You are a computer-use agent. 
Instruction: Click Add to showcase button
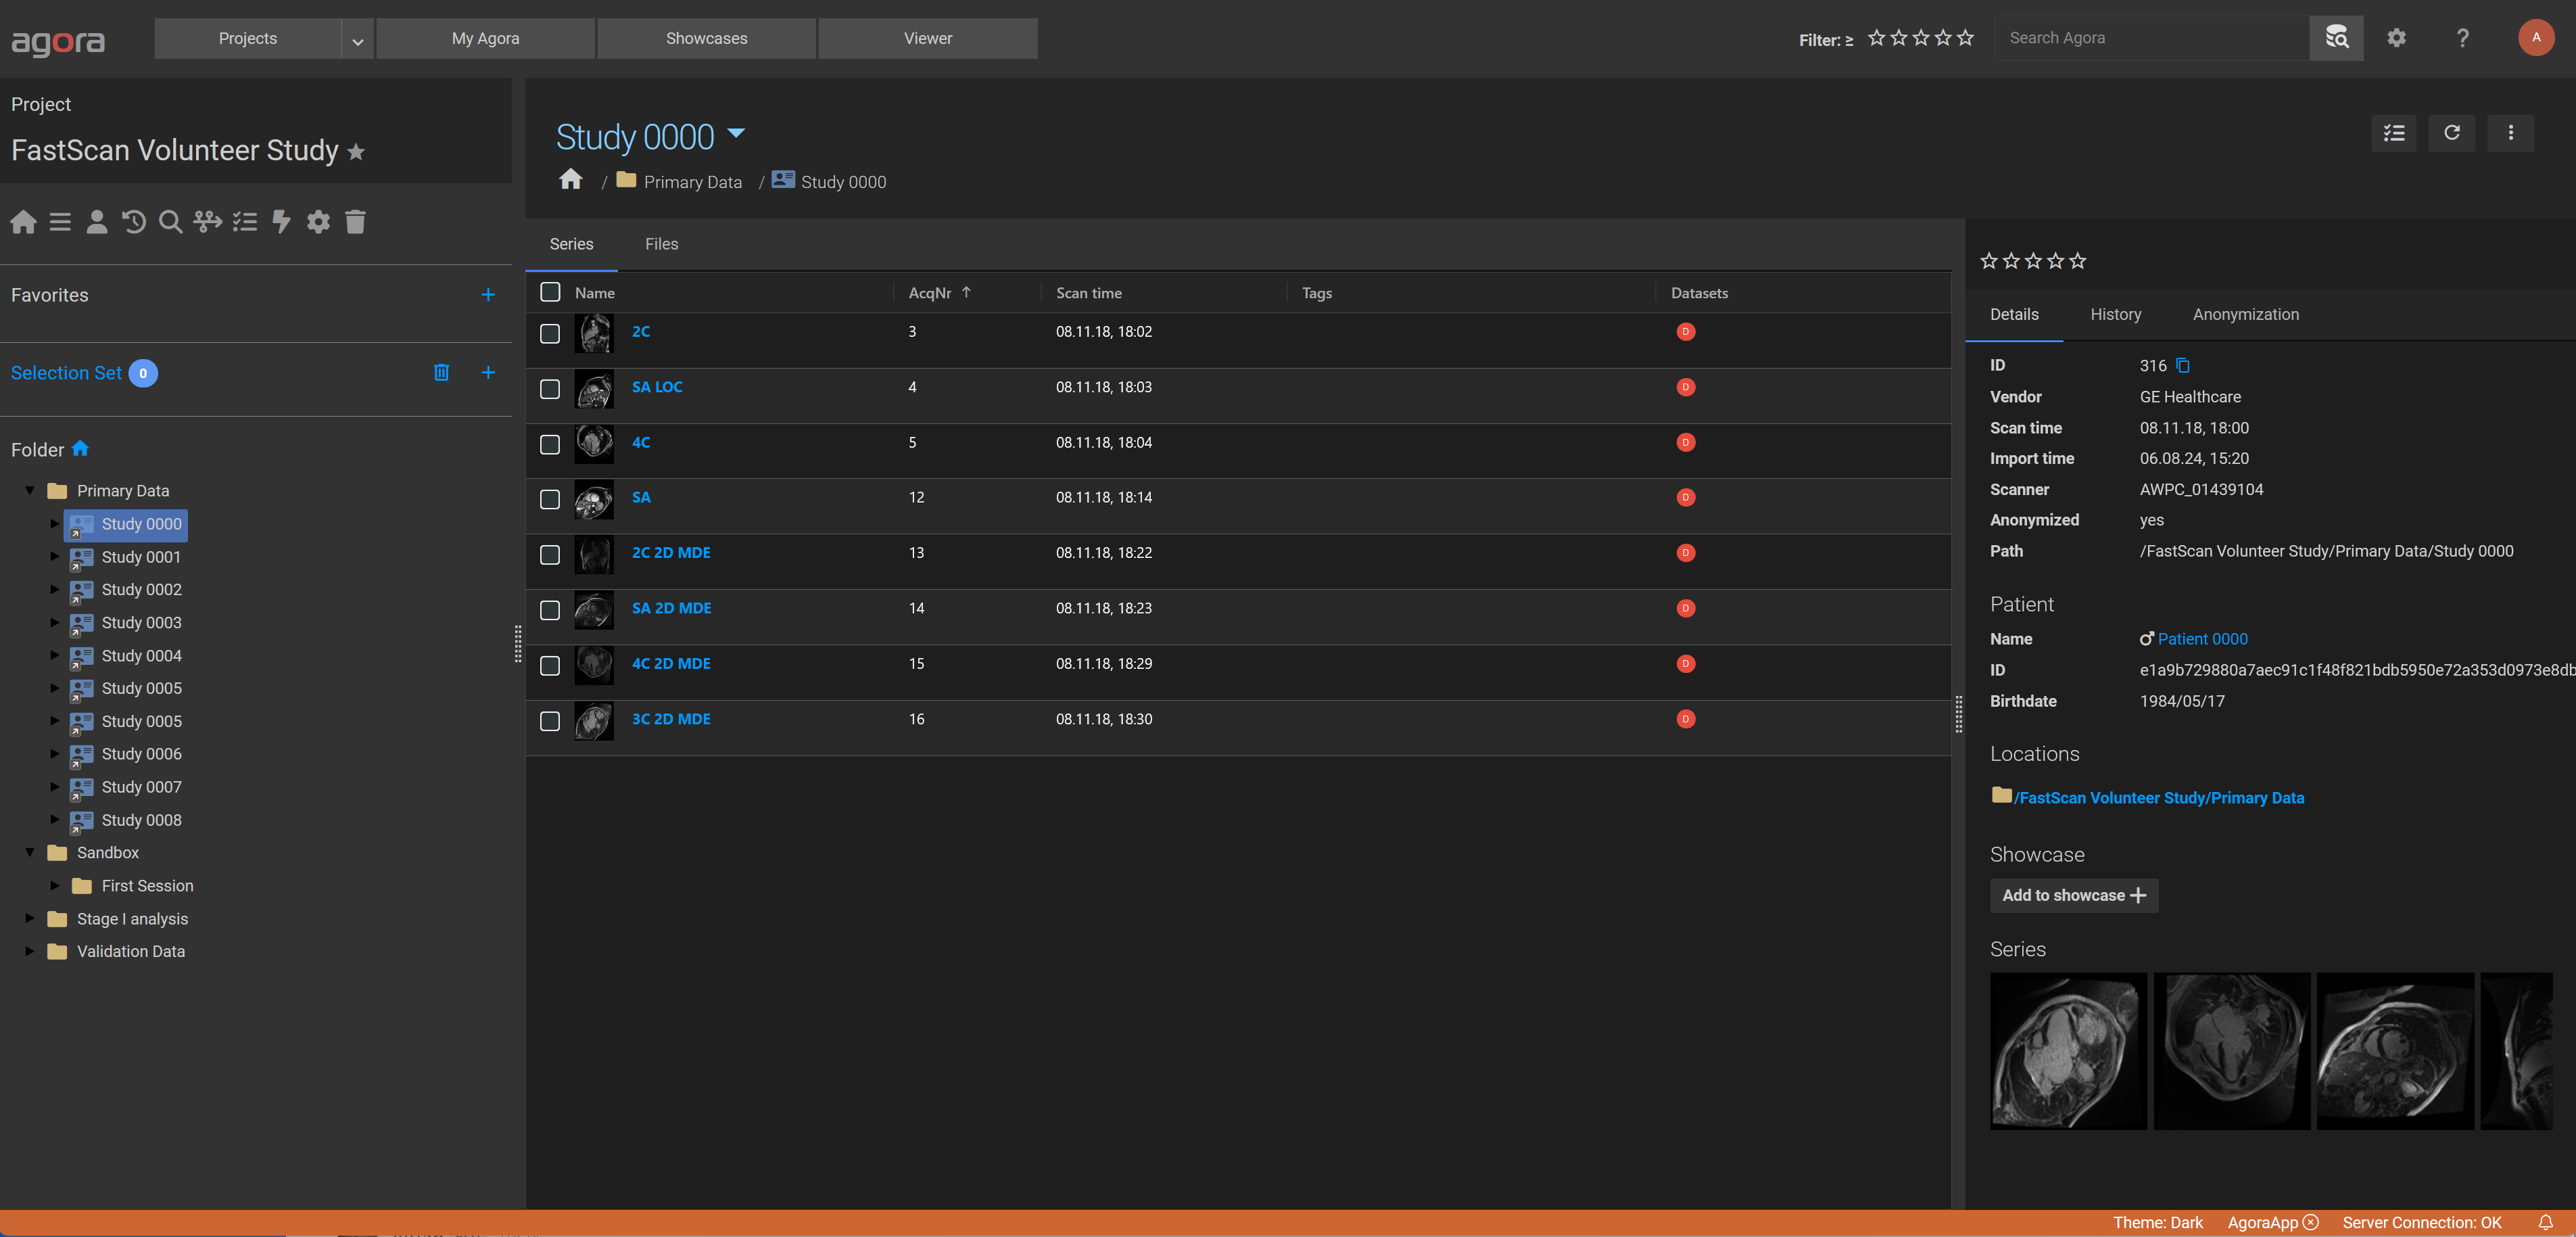[2073, 895]
